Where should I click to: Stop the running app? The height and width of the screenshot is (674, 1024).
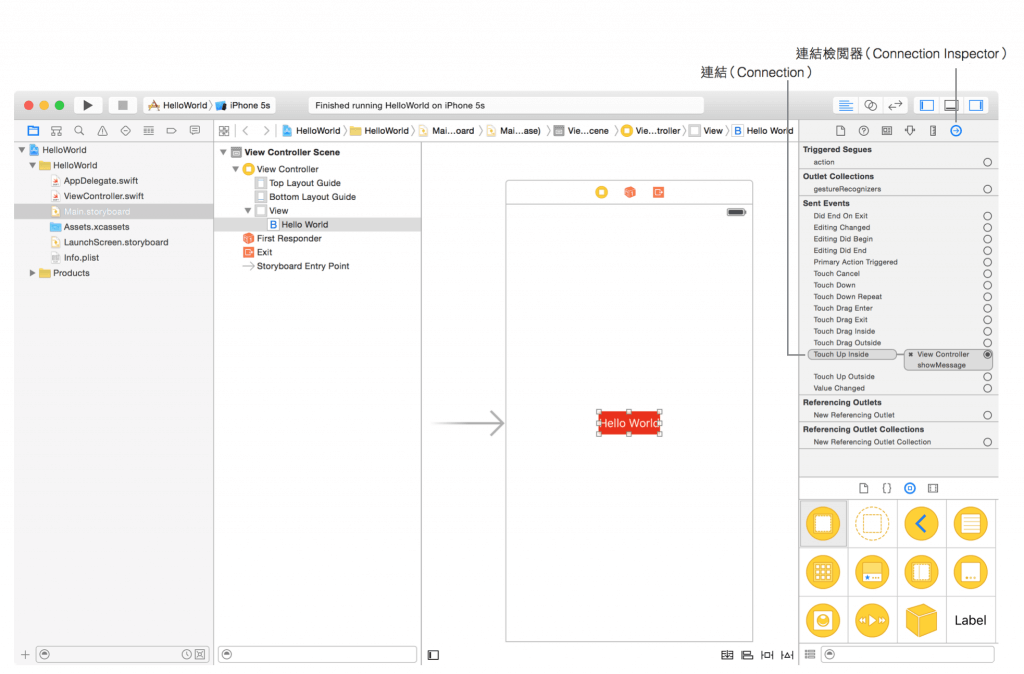[x=122, y=104]
